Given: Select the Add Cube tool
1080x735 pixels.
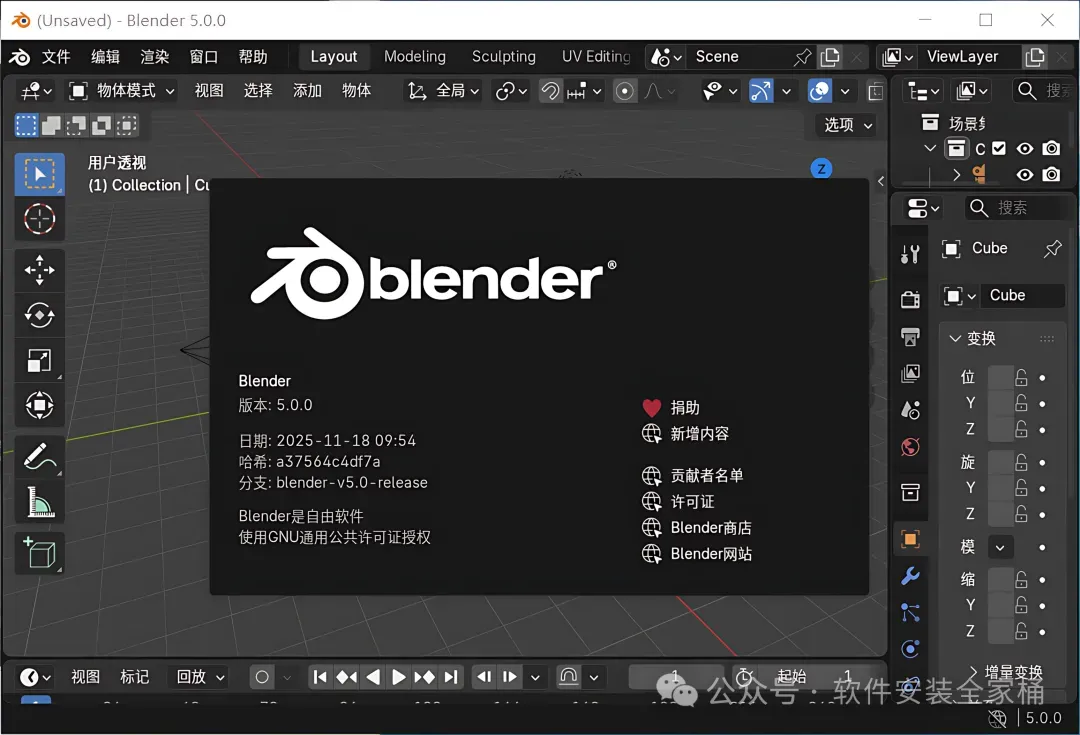Looking at the screenshot, I should point(39,553).
